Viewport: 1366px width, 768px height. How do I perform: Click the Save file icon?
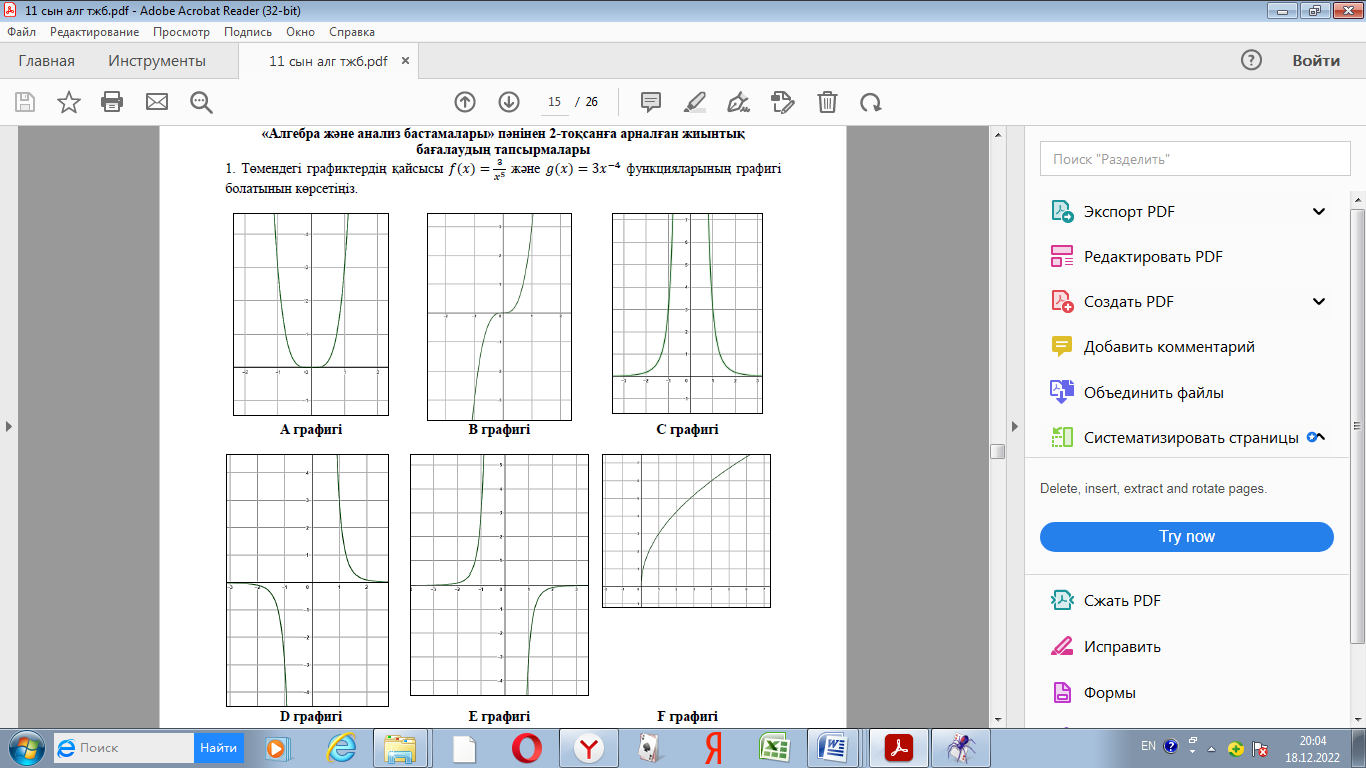(25, 101)
